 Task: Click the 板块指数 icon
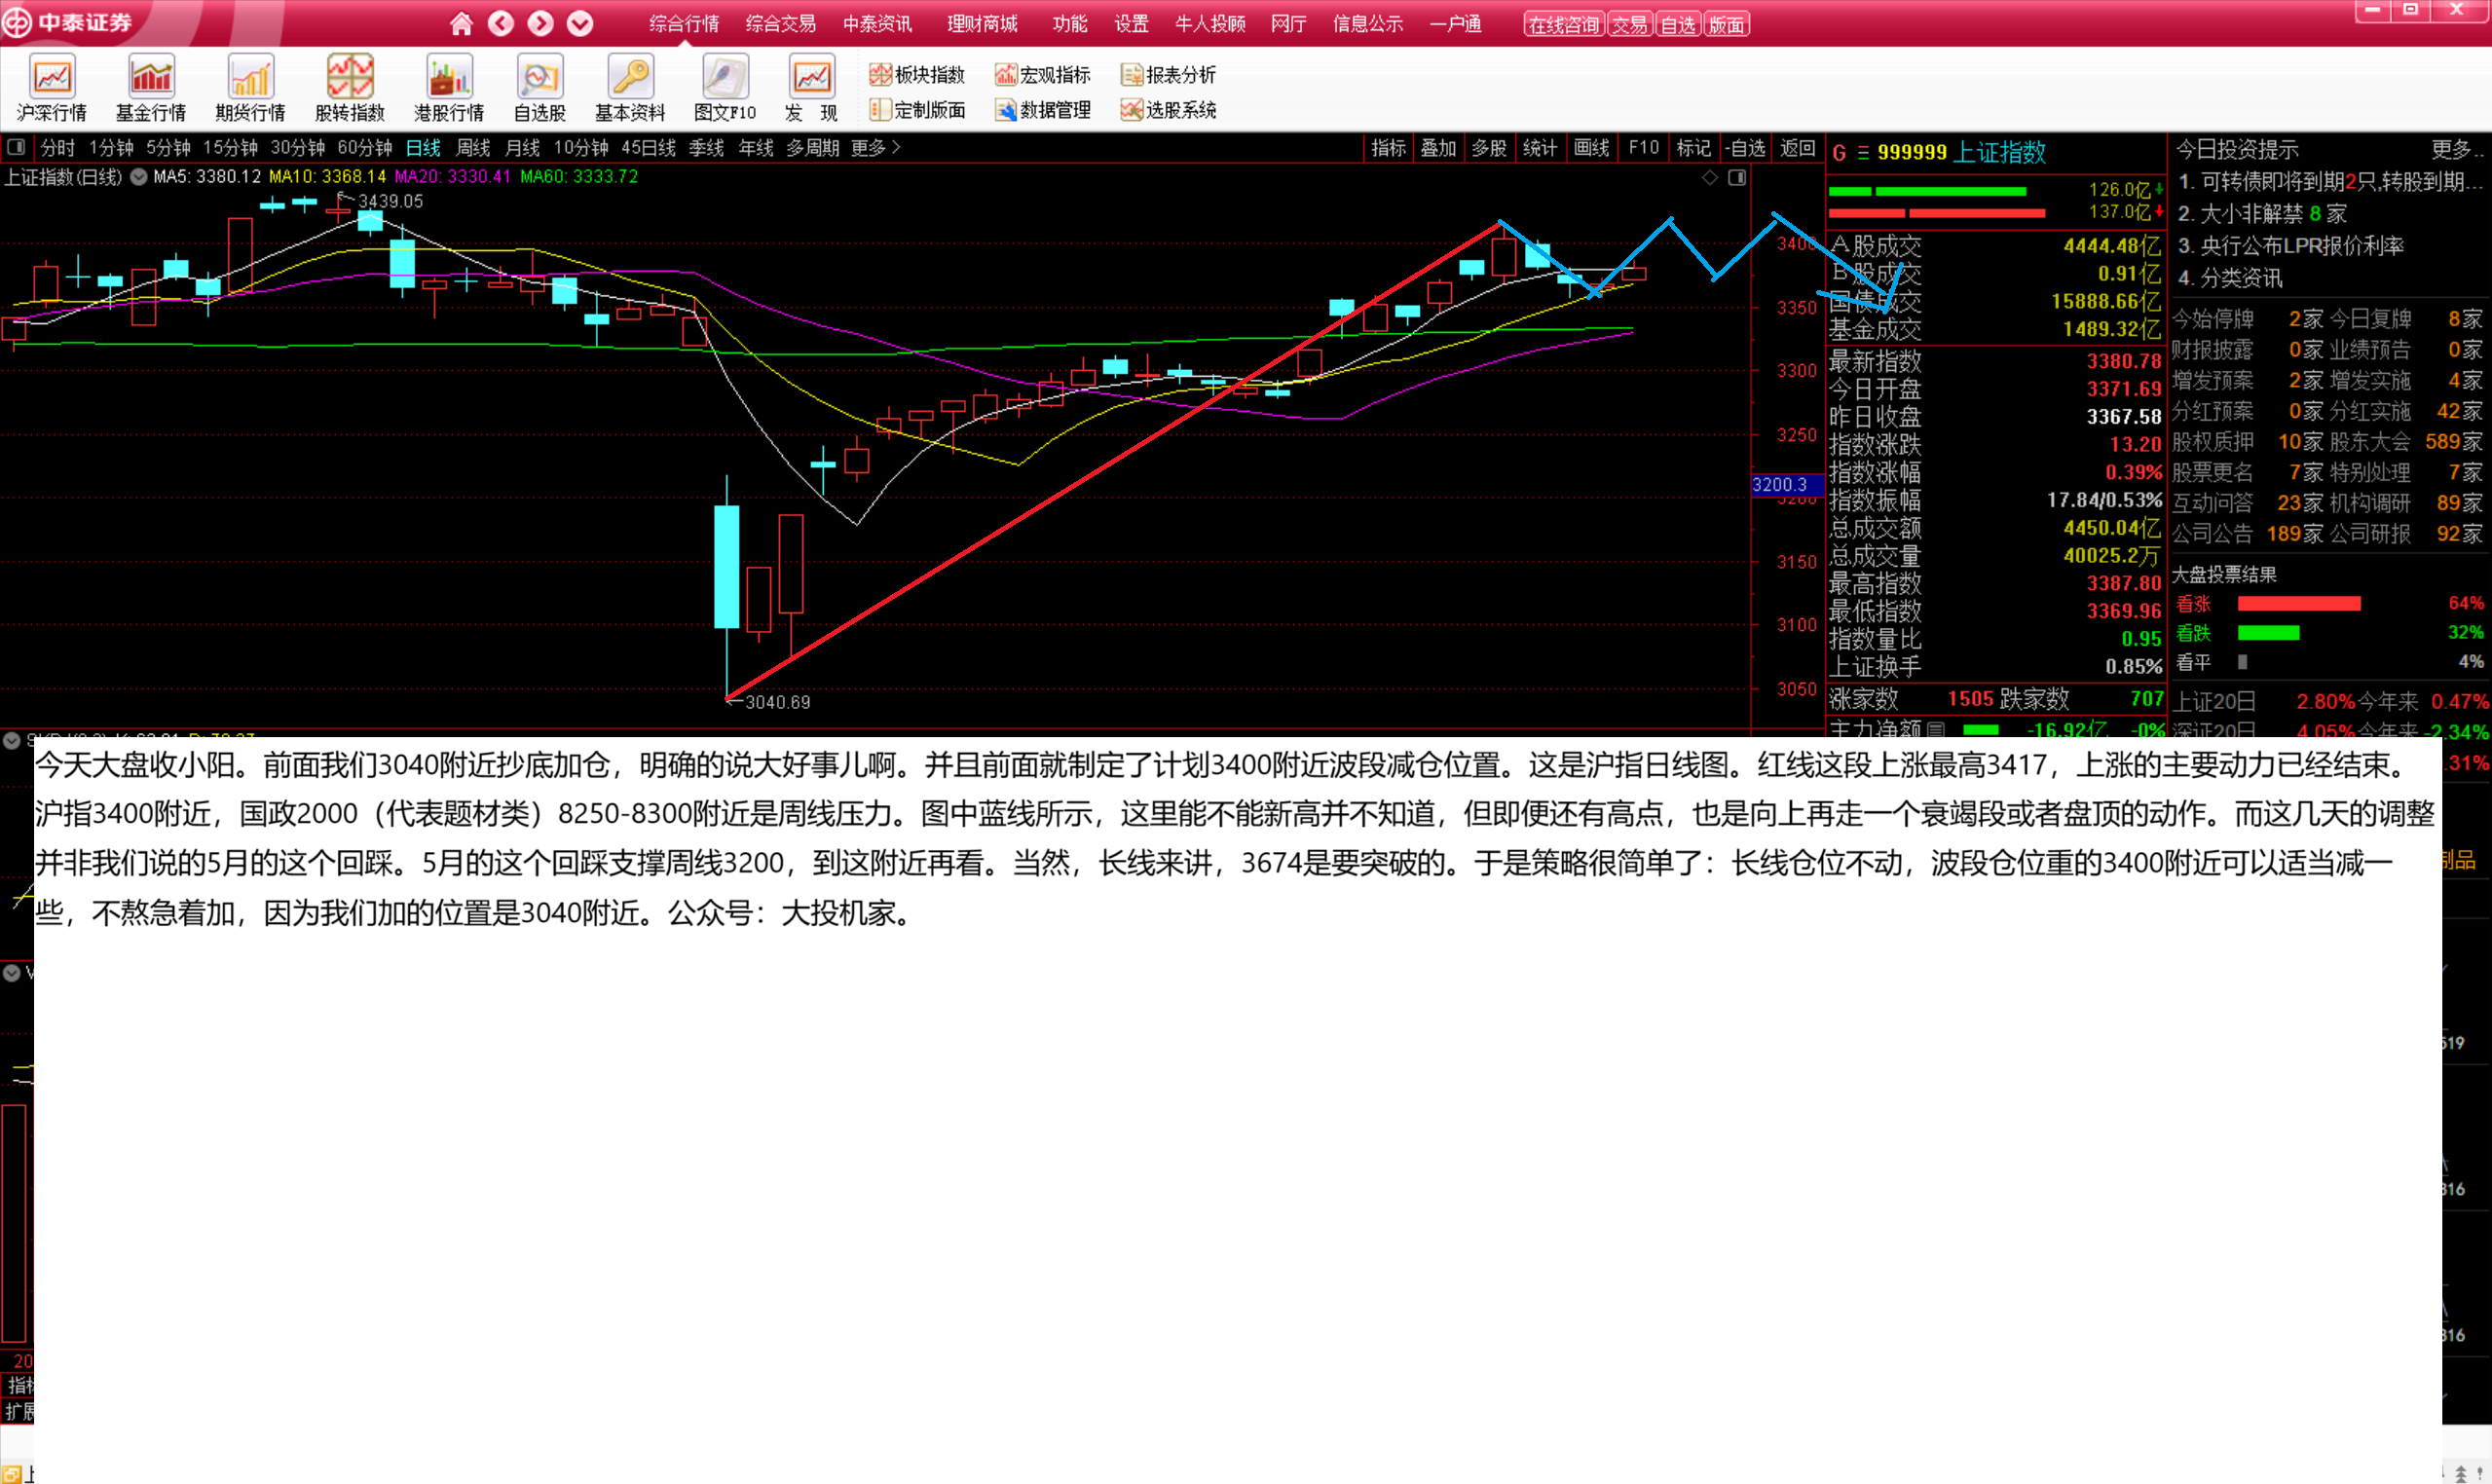(x=880, y=74)
